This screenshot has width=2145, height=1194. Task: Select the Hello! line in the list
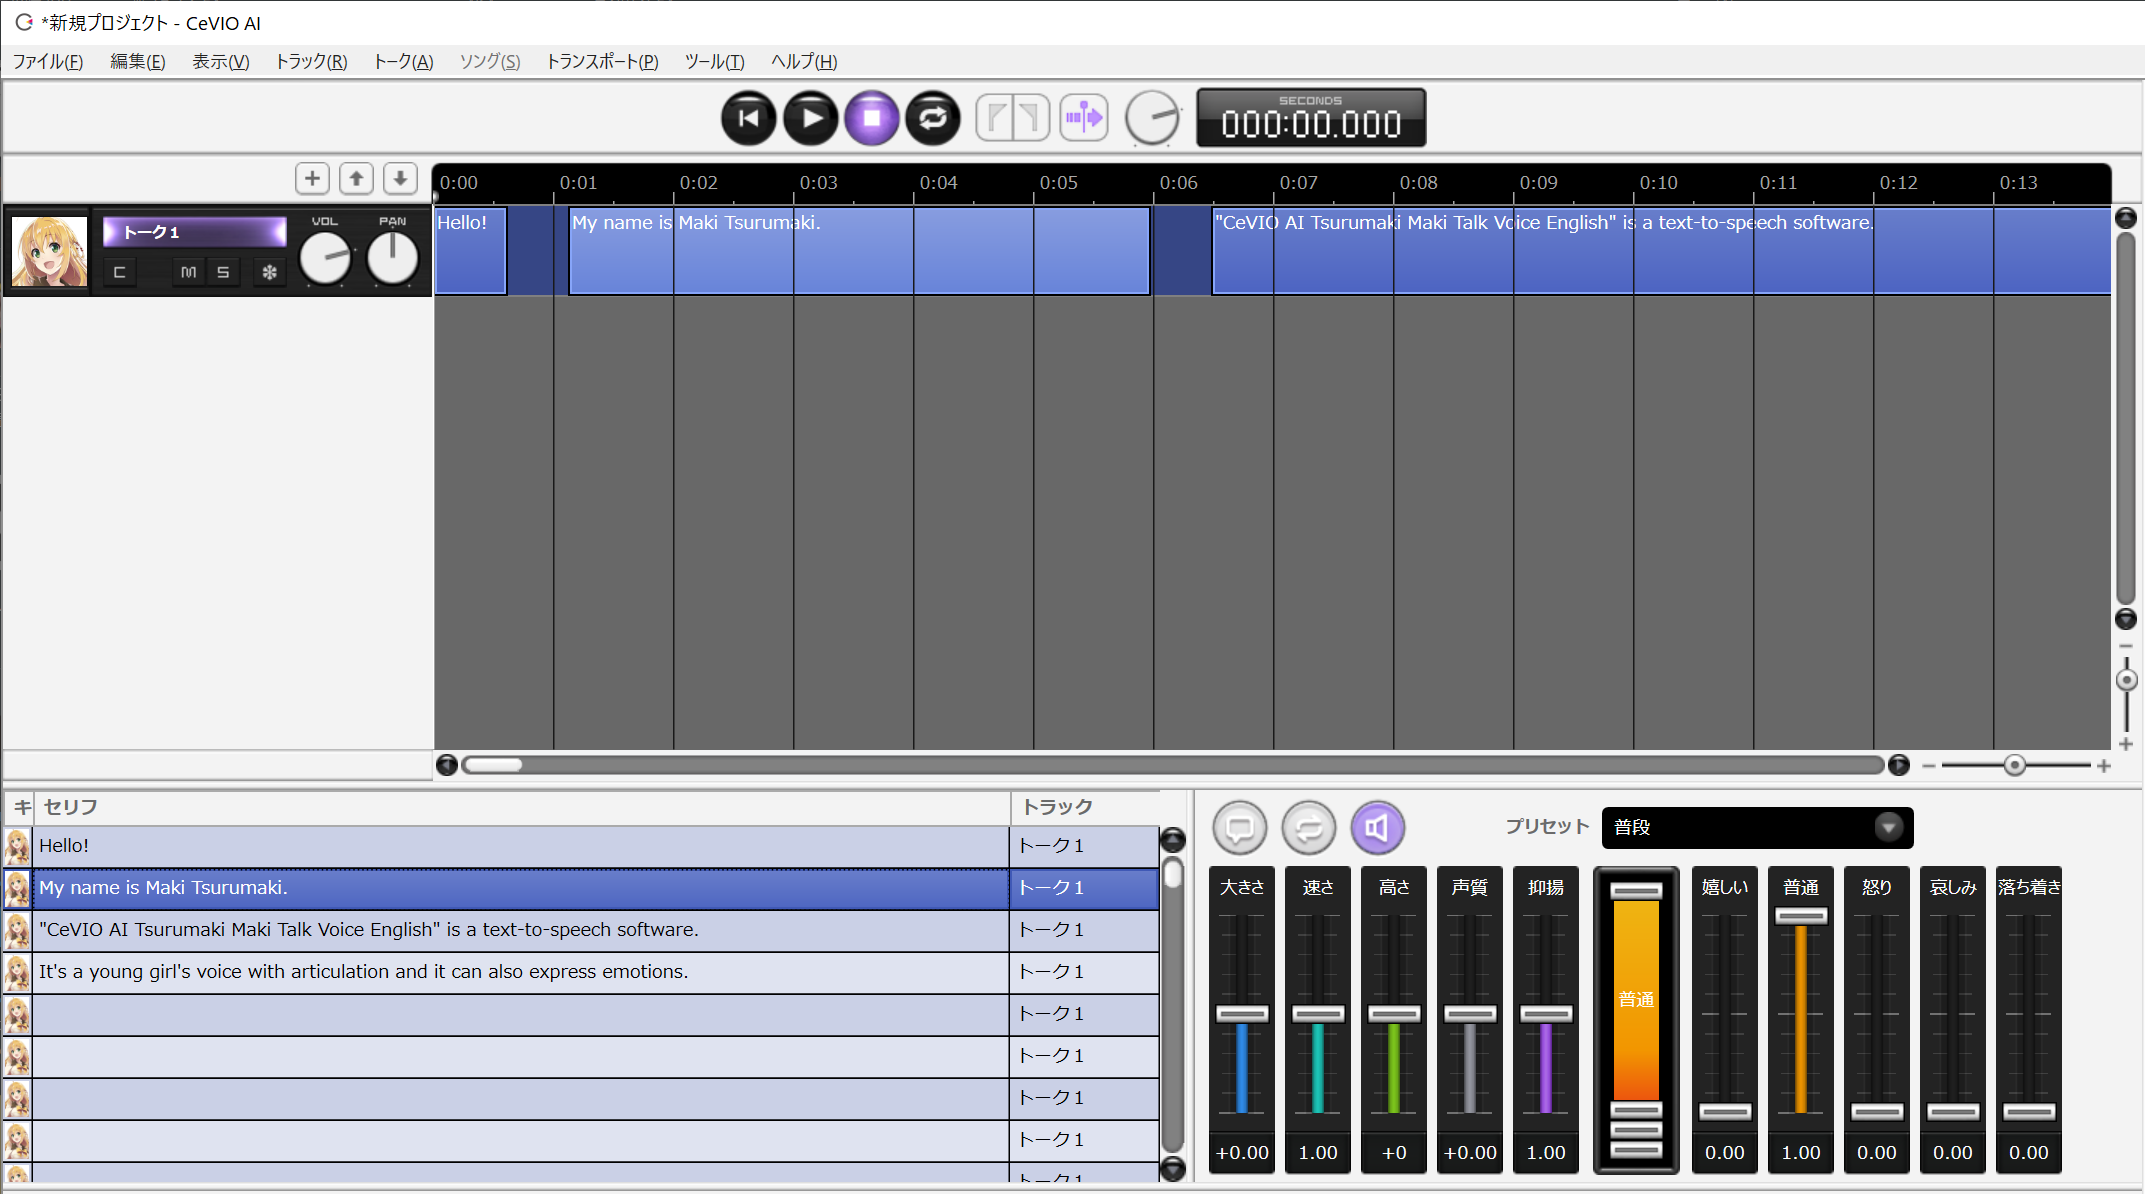pyautogui.click(x=521, y=846)
